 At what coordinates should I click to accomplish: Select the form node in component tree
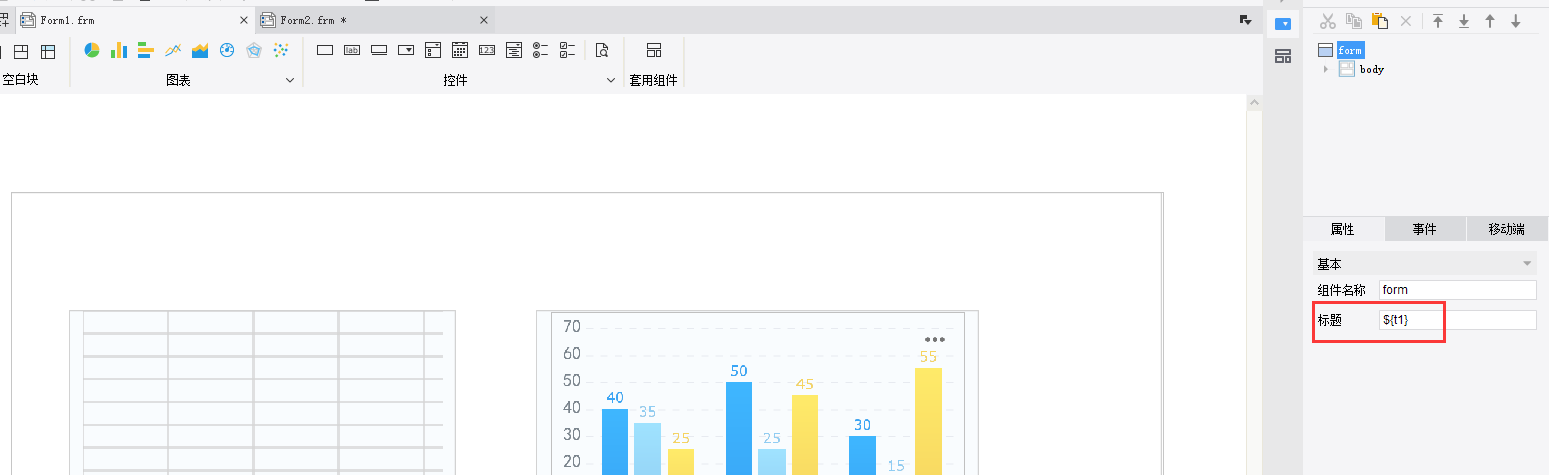click(x=1350, y=50)
